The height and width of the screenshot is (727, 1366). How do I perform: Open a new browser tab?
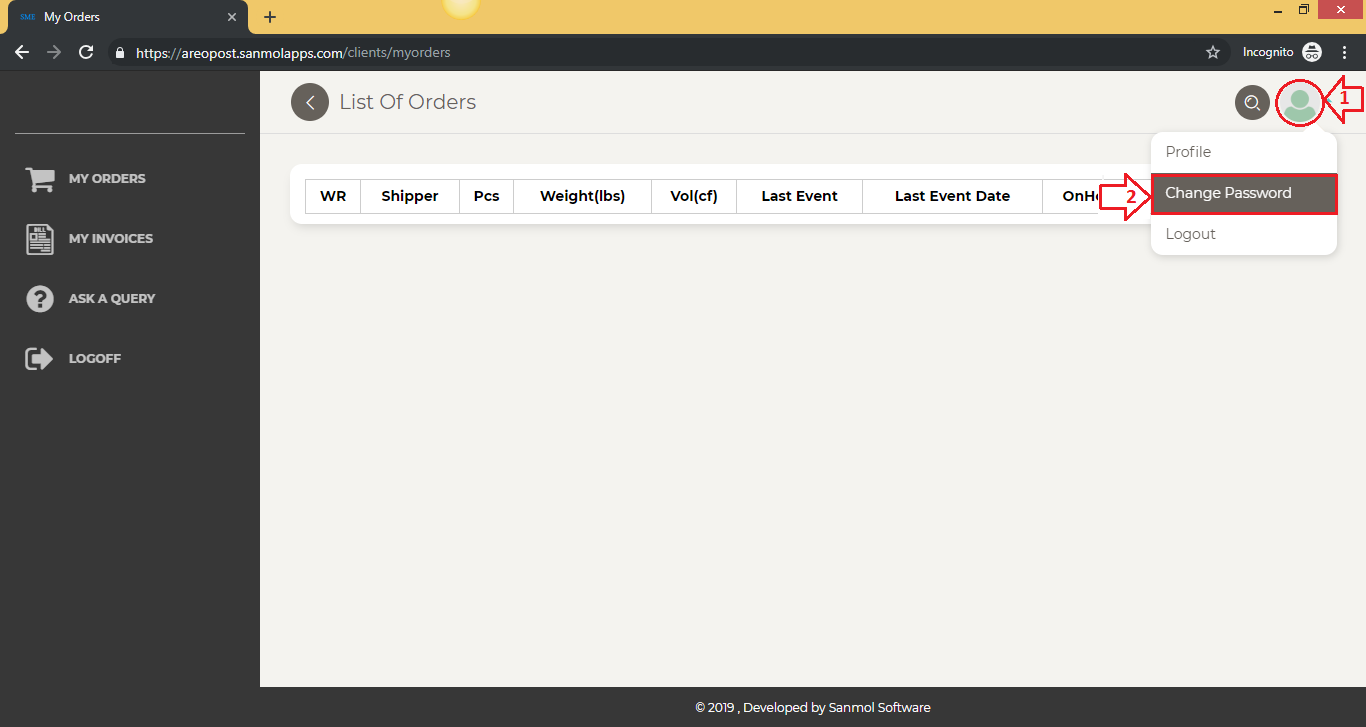270,17
